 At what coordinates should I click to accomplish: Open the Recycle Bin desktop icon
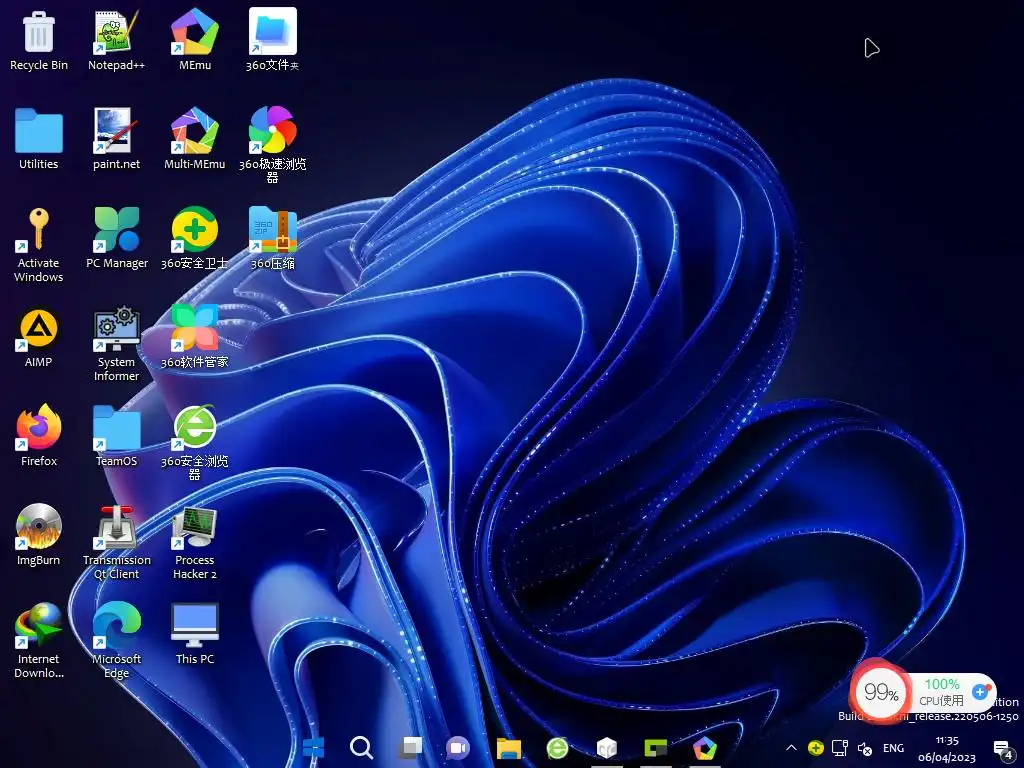pos(39,40)
